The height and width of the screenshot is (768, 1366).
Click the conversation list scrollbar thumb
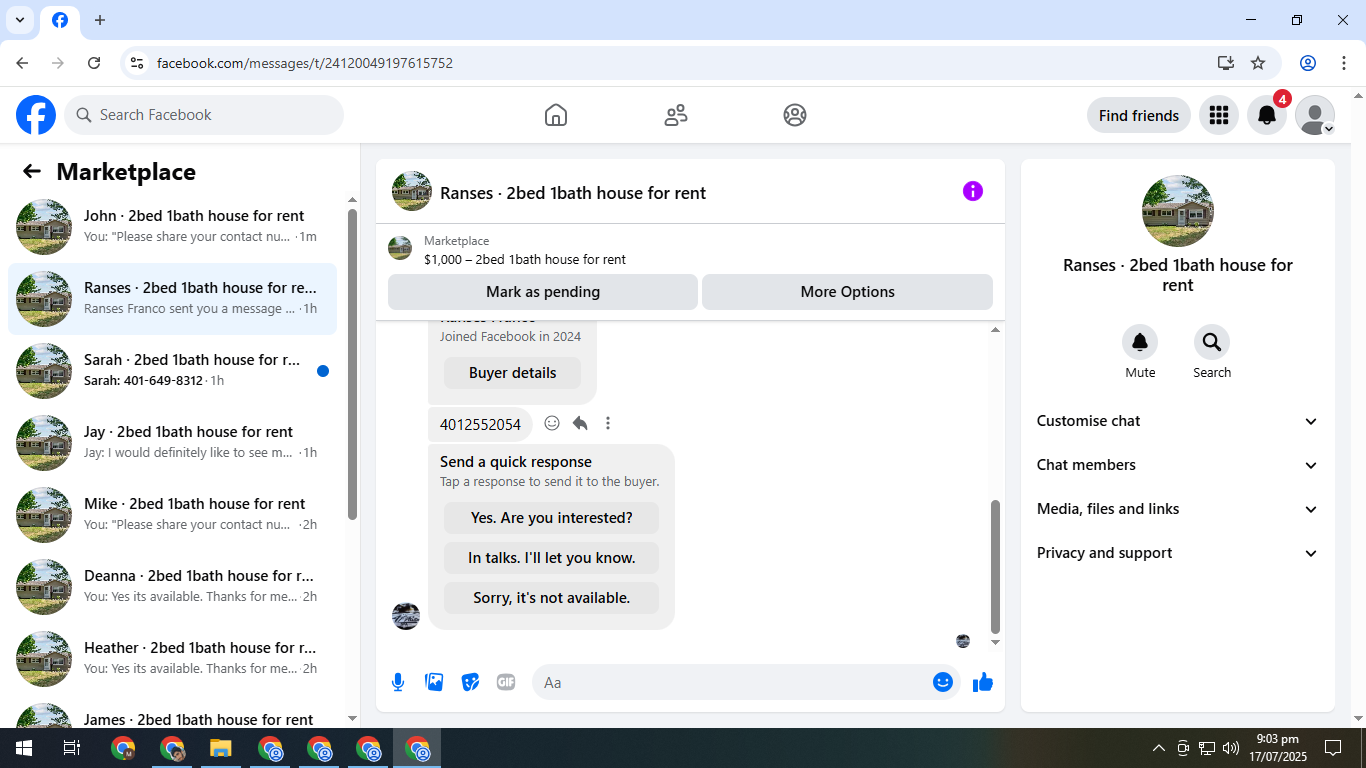point(352,364)
